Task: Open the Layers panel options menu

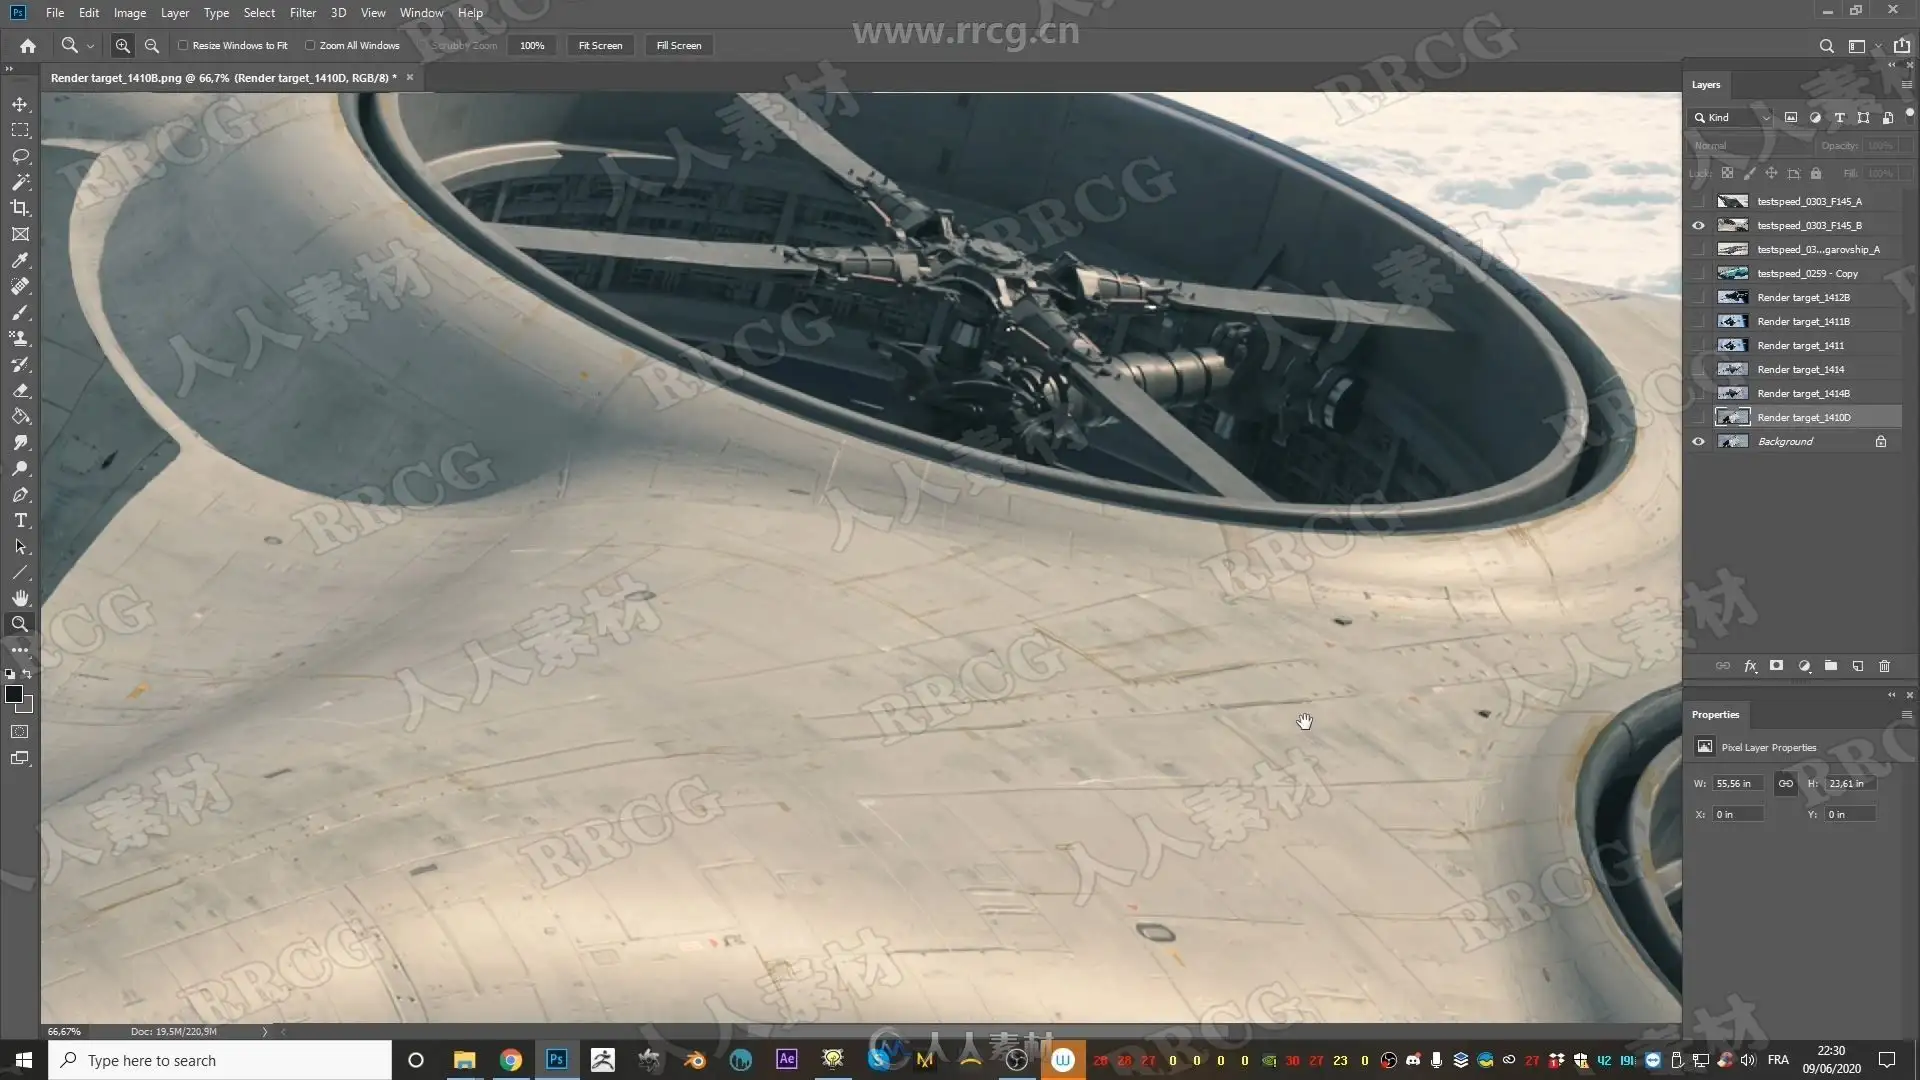Action: [1906, 85]
